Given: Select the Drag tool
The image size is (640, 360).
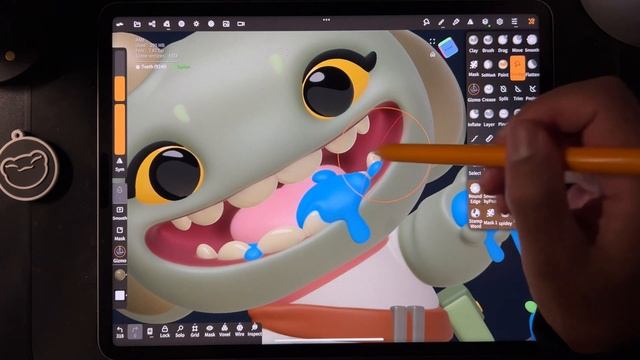Looking at the screenshot, I should (502, 43).
